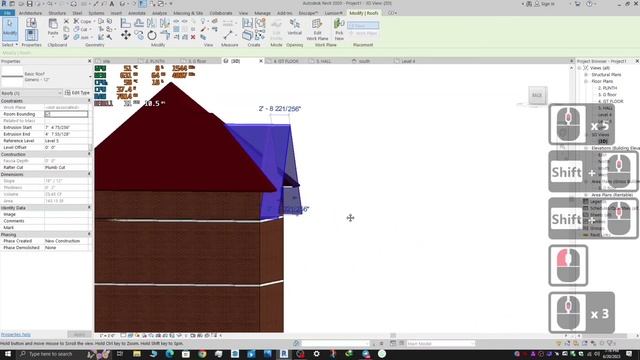Close the Properties palette

pyautogui.click(x=89, y=61)
